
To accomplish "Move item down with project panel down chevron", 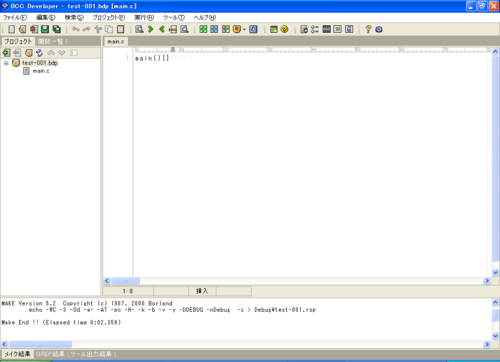I will tap(62, 53).
